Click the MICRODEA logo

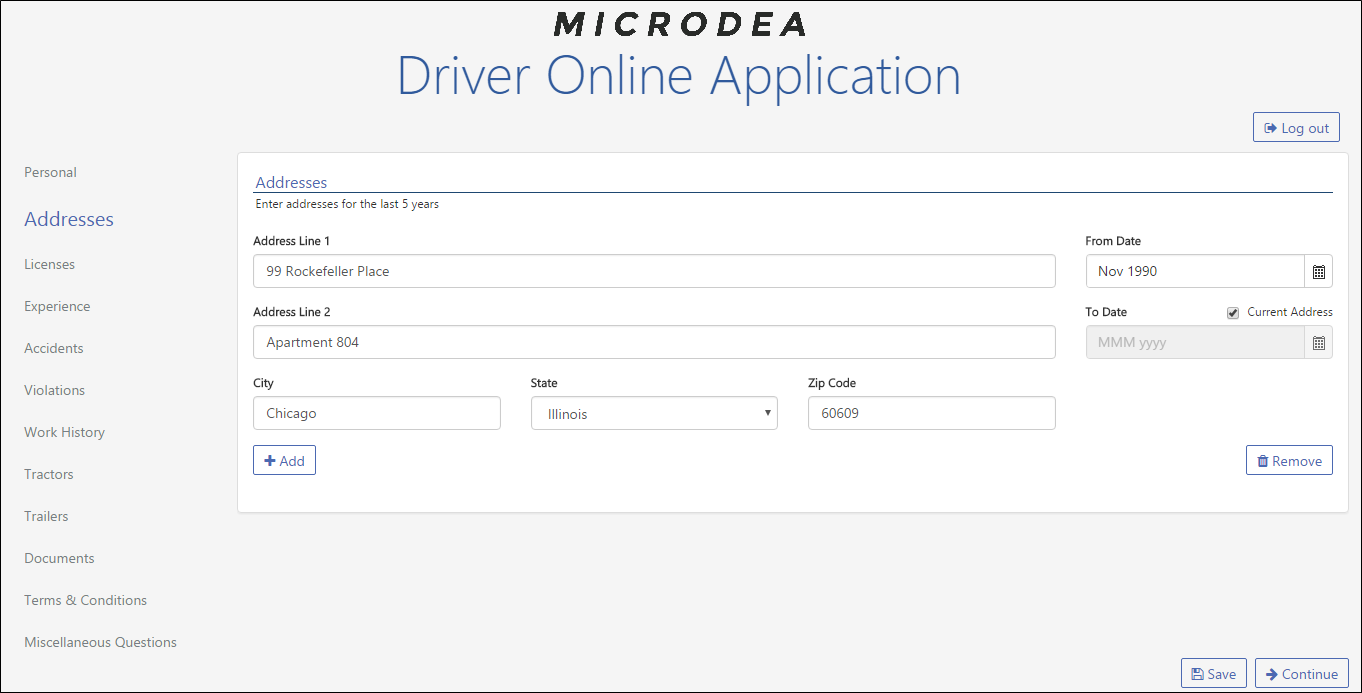[x=680, y=23]
